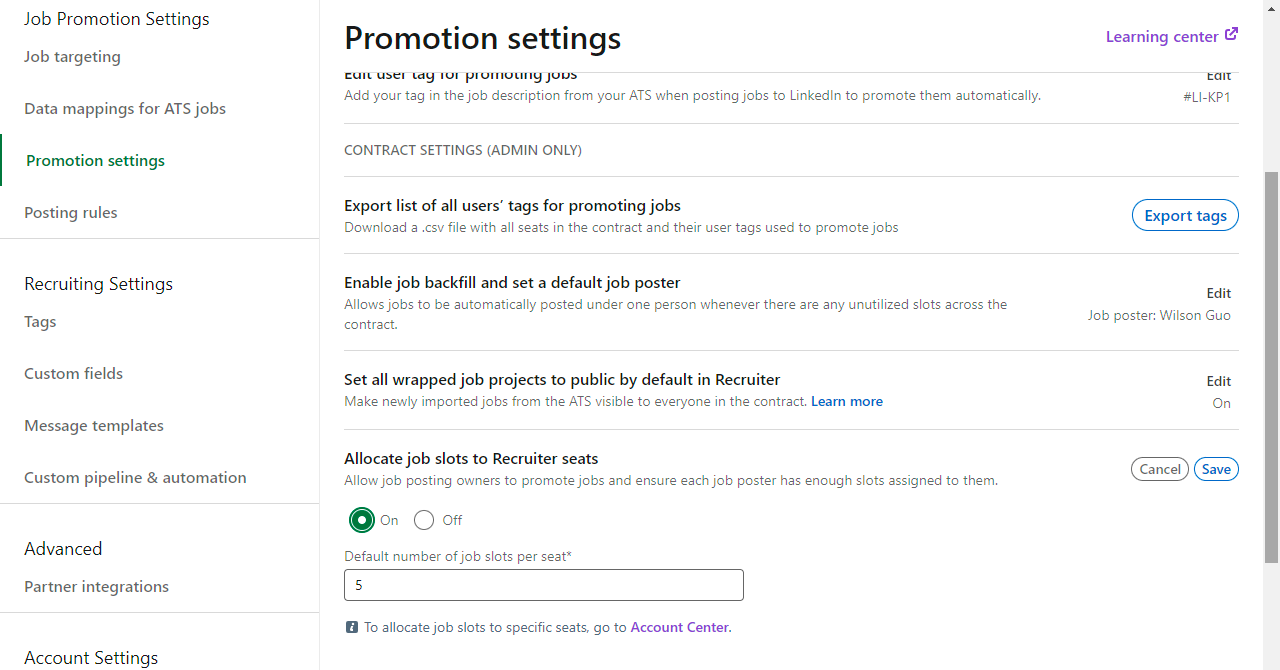The height and width of the screenshot is (670, 1280).
Task: Open Job targeting settings
Action: point(72,57)
